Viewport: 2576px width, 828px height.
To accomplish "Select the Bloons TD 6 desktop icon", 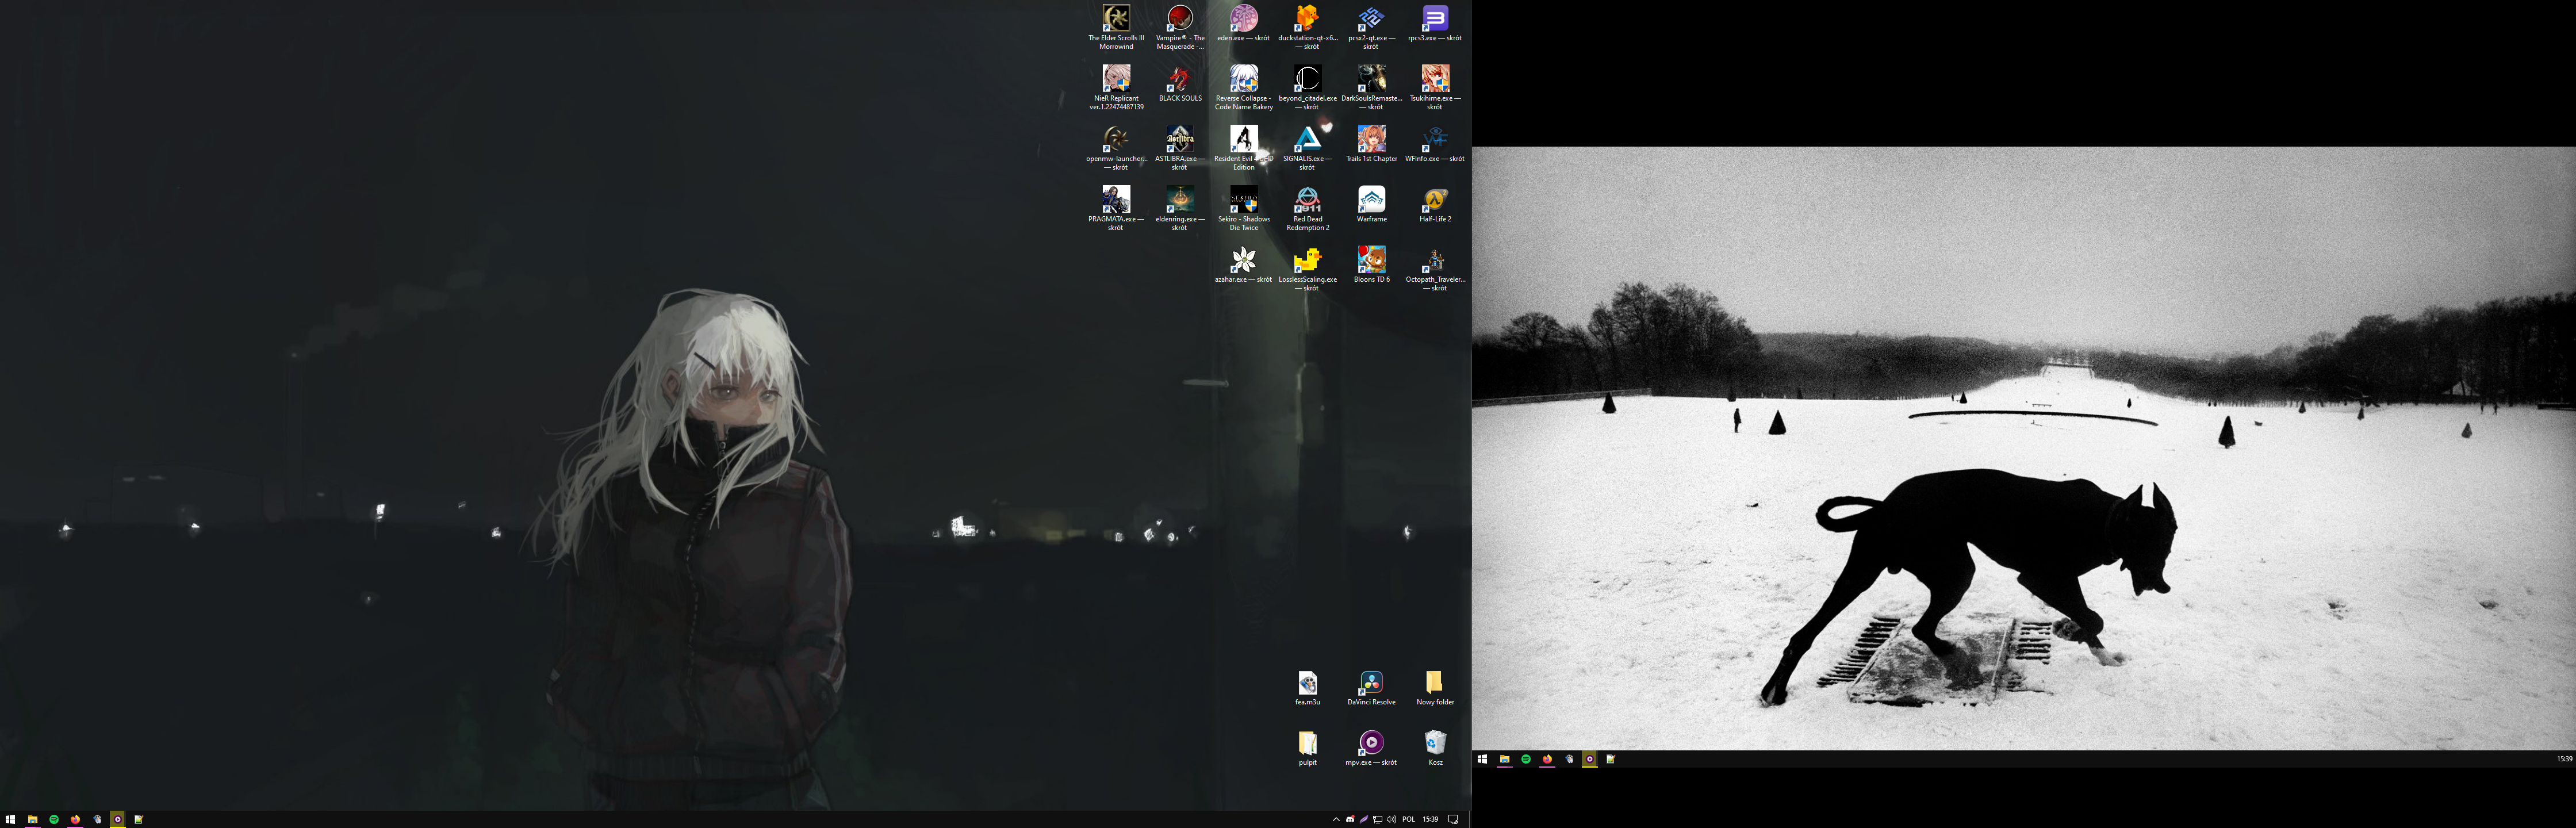I will coord(1371,265).
